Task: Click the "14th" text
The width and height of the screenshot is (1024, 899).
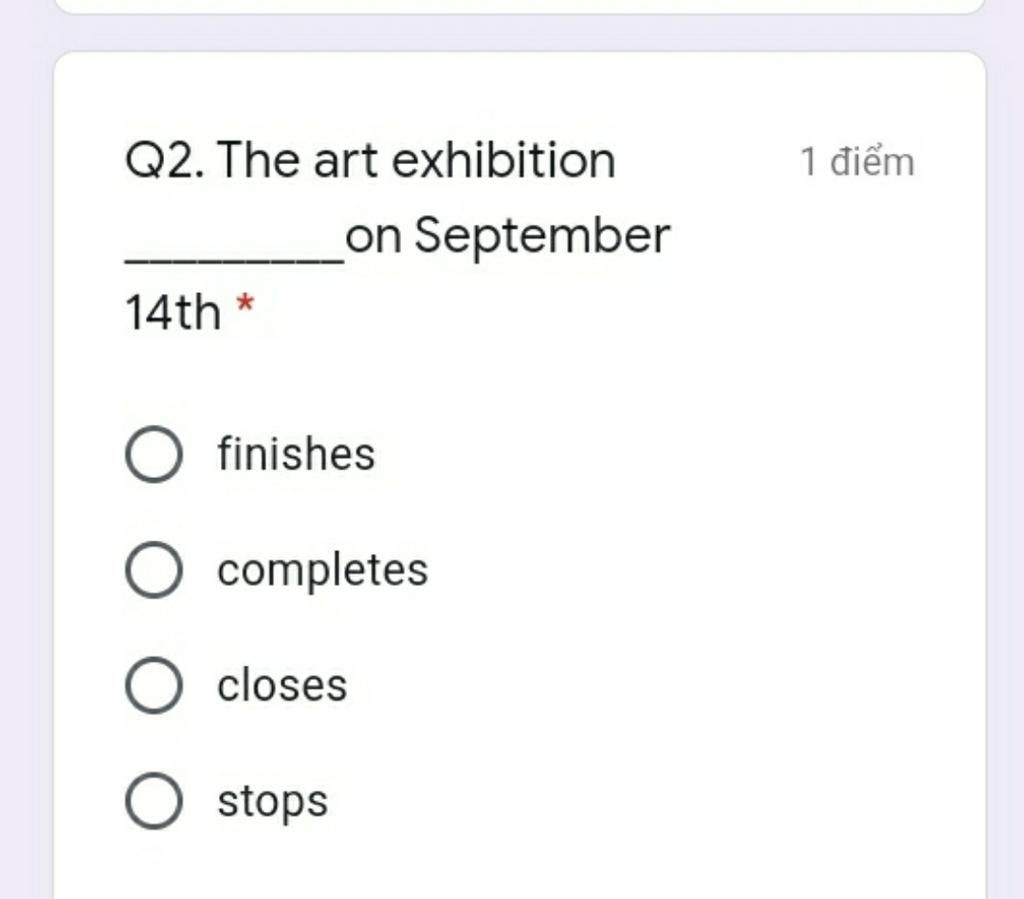Action: [x=172, y=313]
